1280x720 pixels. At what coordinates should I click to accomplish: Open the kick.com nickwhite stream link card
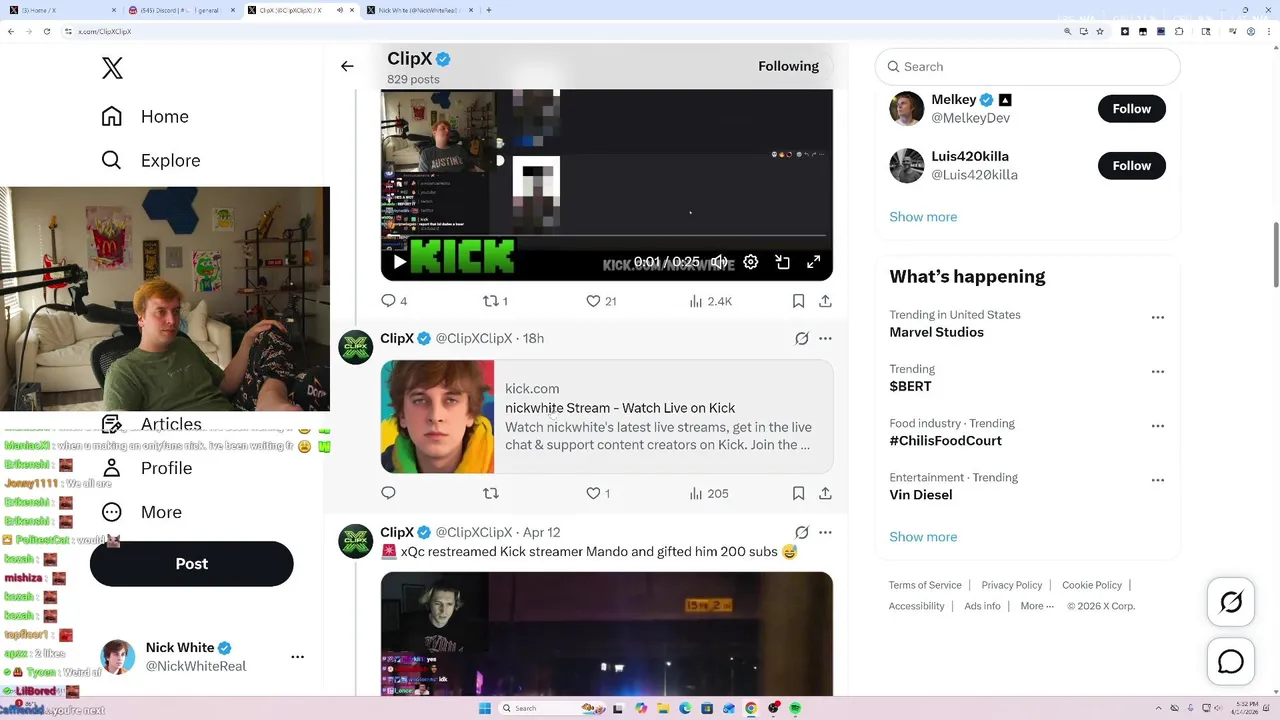607,417
